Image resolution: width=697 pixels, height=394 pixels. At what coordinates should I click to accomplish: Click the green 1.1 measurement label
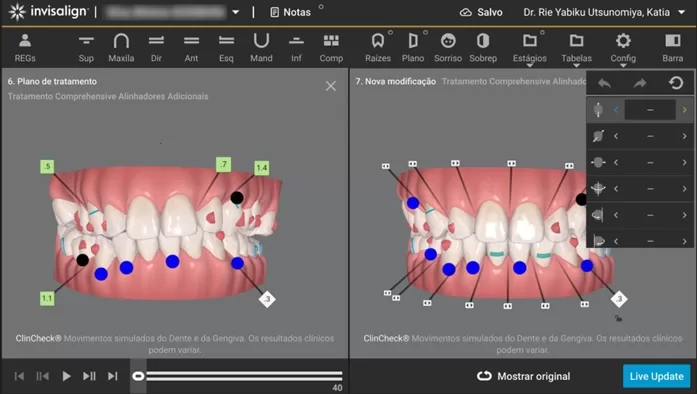point(47,298)
